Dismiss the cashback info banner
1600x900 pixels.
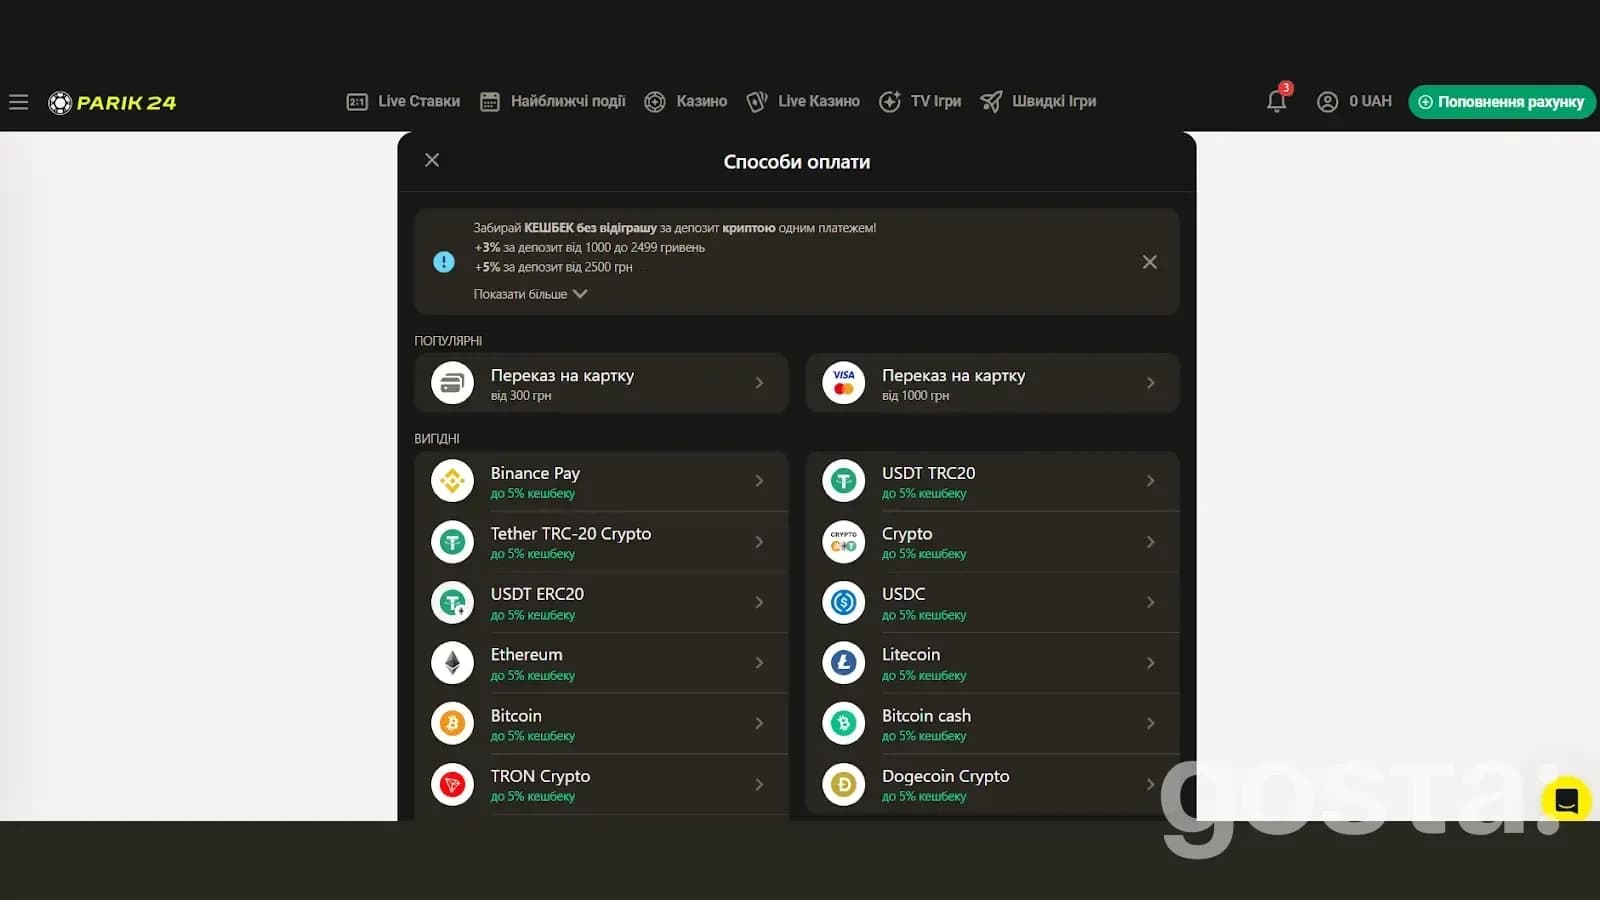click(1150, 262)
